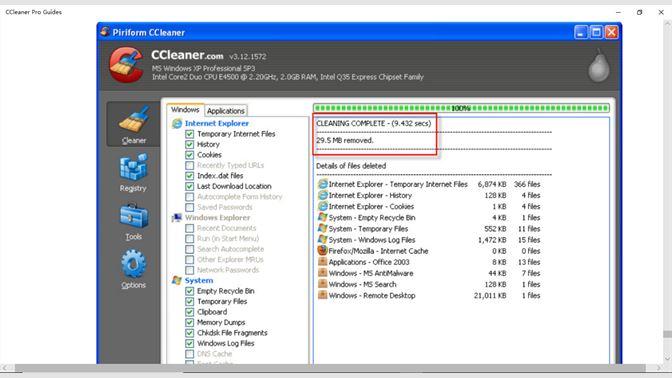Click Windows Explorer category icon
672x378 pixels.
click(177, 218)
